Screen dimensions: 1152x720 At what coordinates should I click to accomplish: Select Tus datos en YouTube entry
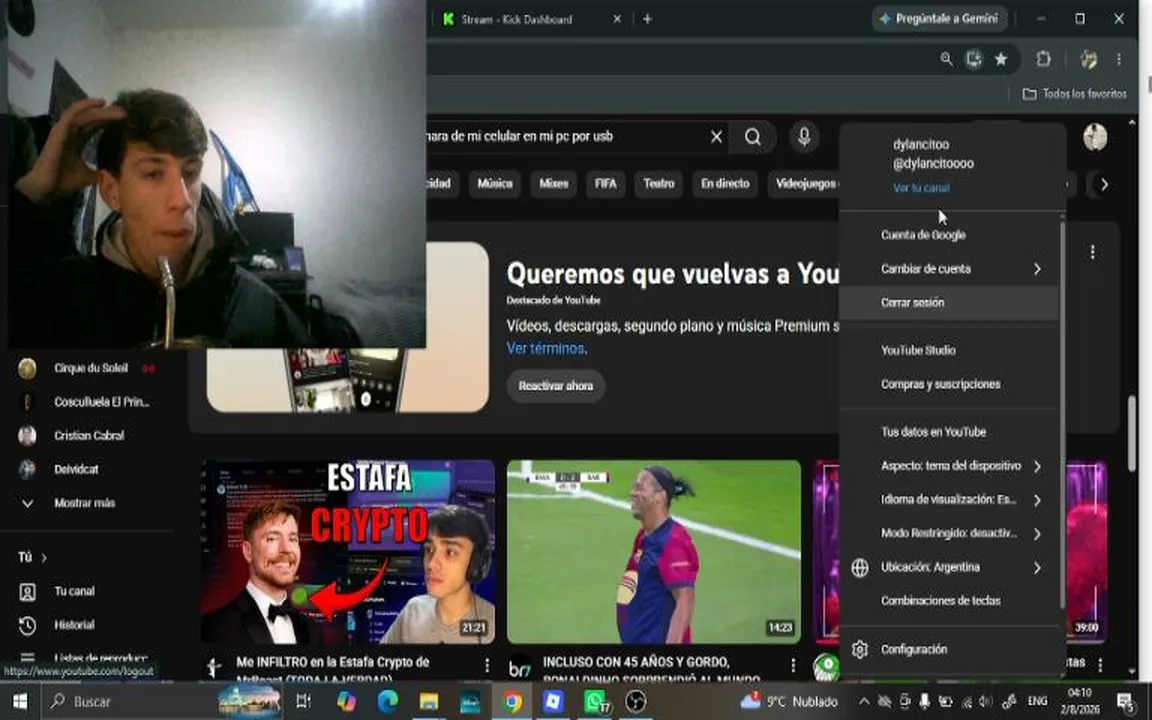pyautogui.click(x=948, y=432)
